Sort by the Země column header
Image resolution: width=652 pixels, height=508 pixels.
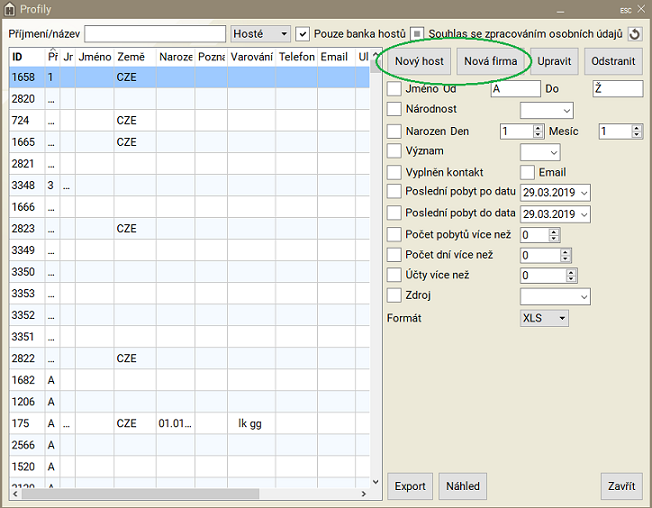pyautogui.click(x=133, y=57)
